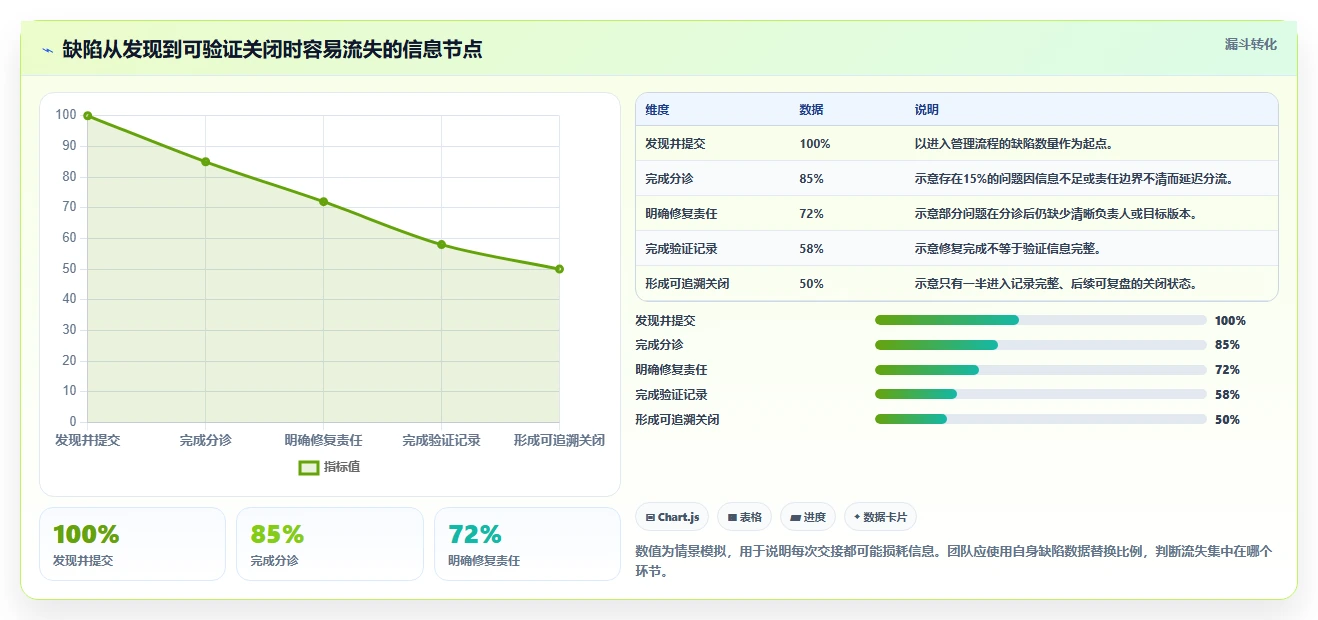The width and height of the screenshot is (1318, 620).
Task: Click the 发现并提交 label on the chart x-axis
Action: click(x=88, y=440)
